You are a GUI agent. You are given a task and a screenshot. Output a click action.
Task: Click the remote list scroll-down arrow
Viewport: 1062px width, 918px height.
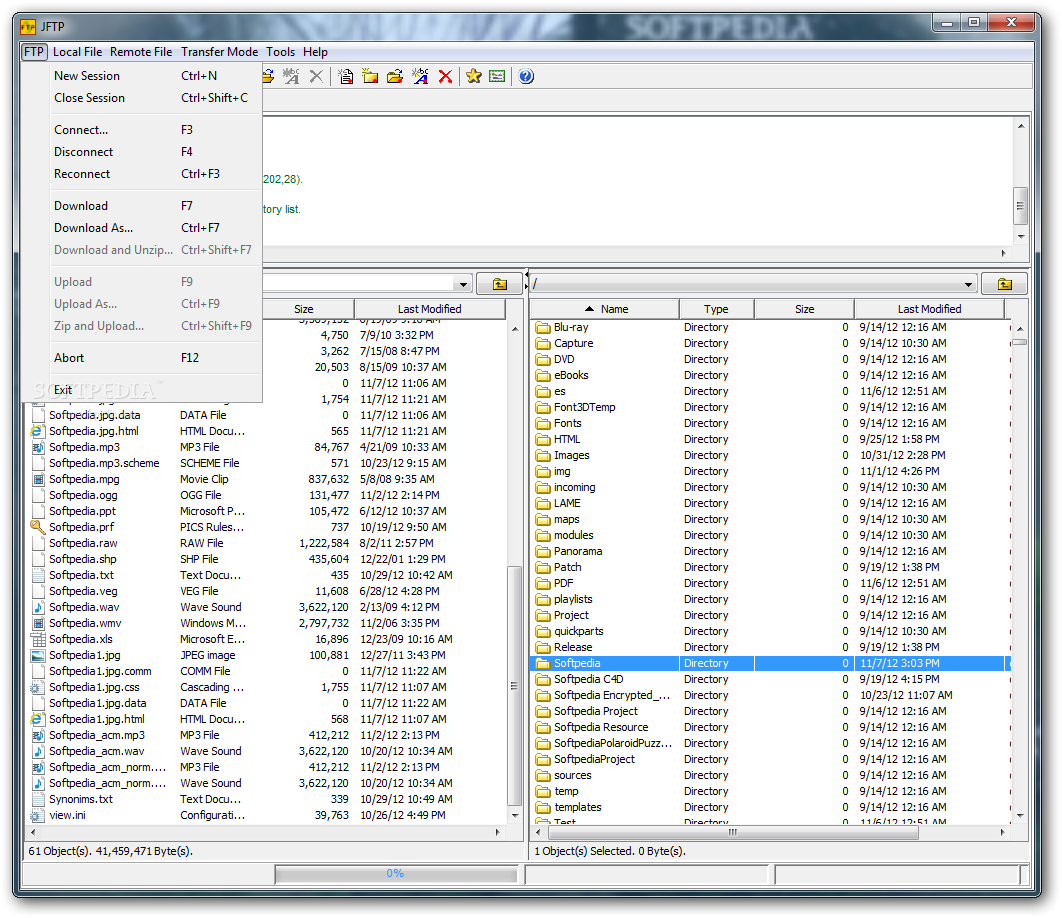(1020, 816)
